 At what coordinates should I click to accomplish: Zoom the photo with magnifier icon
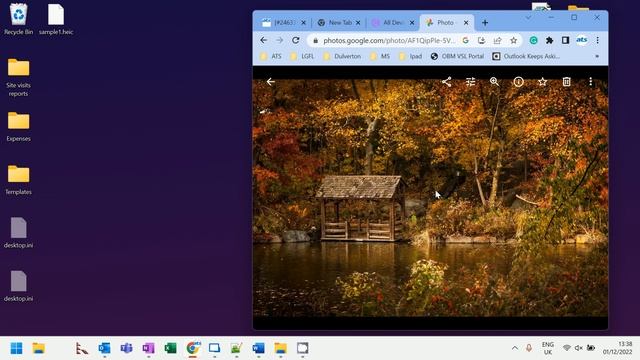pos(494,82)
